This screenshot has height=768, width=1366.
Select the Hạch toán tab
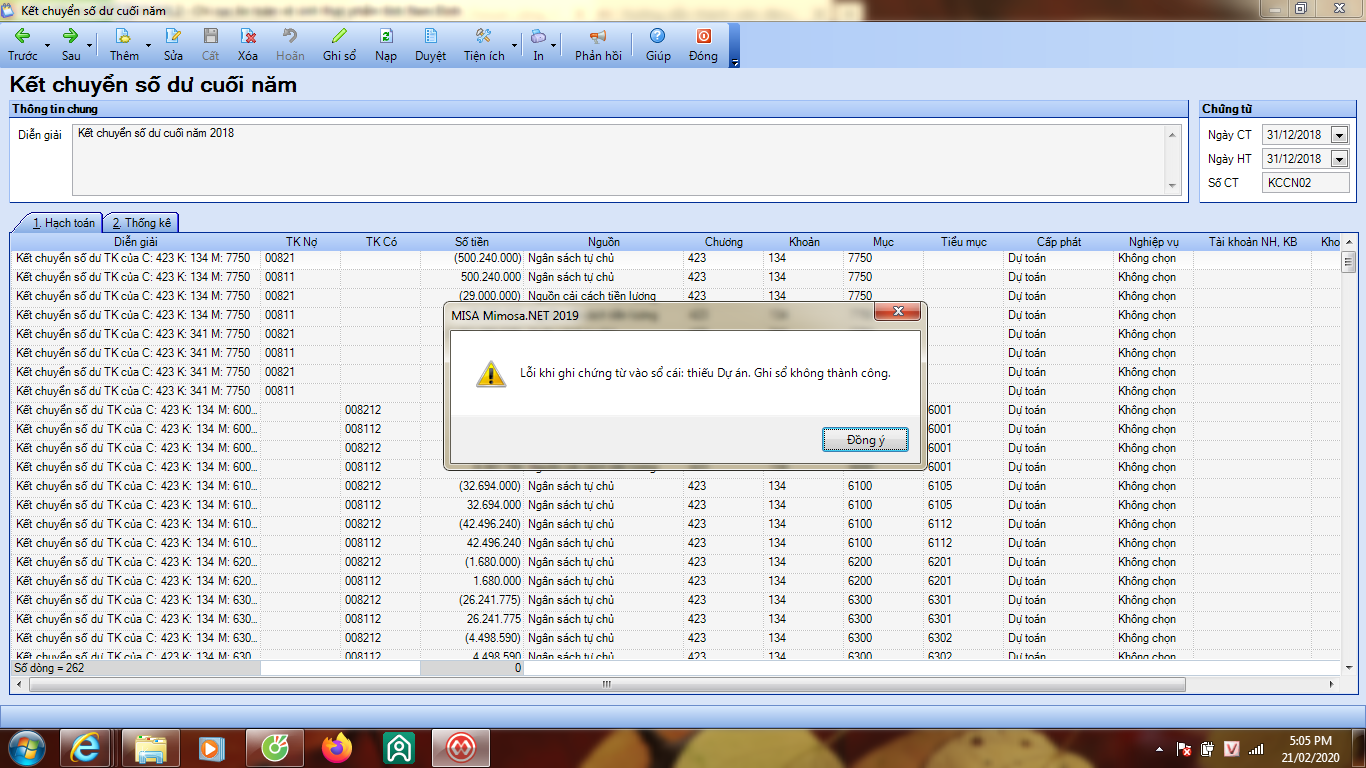63,223
